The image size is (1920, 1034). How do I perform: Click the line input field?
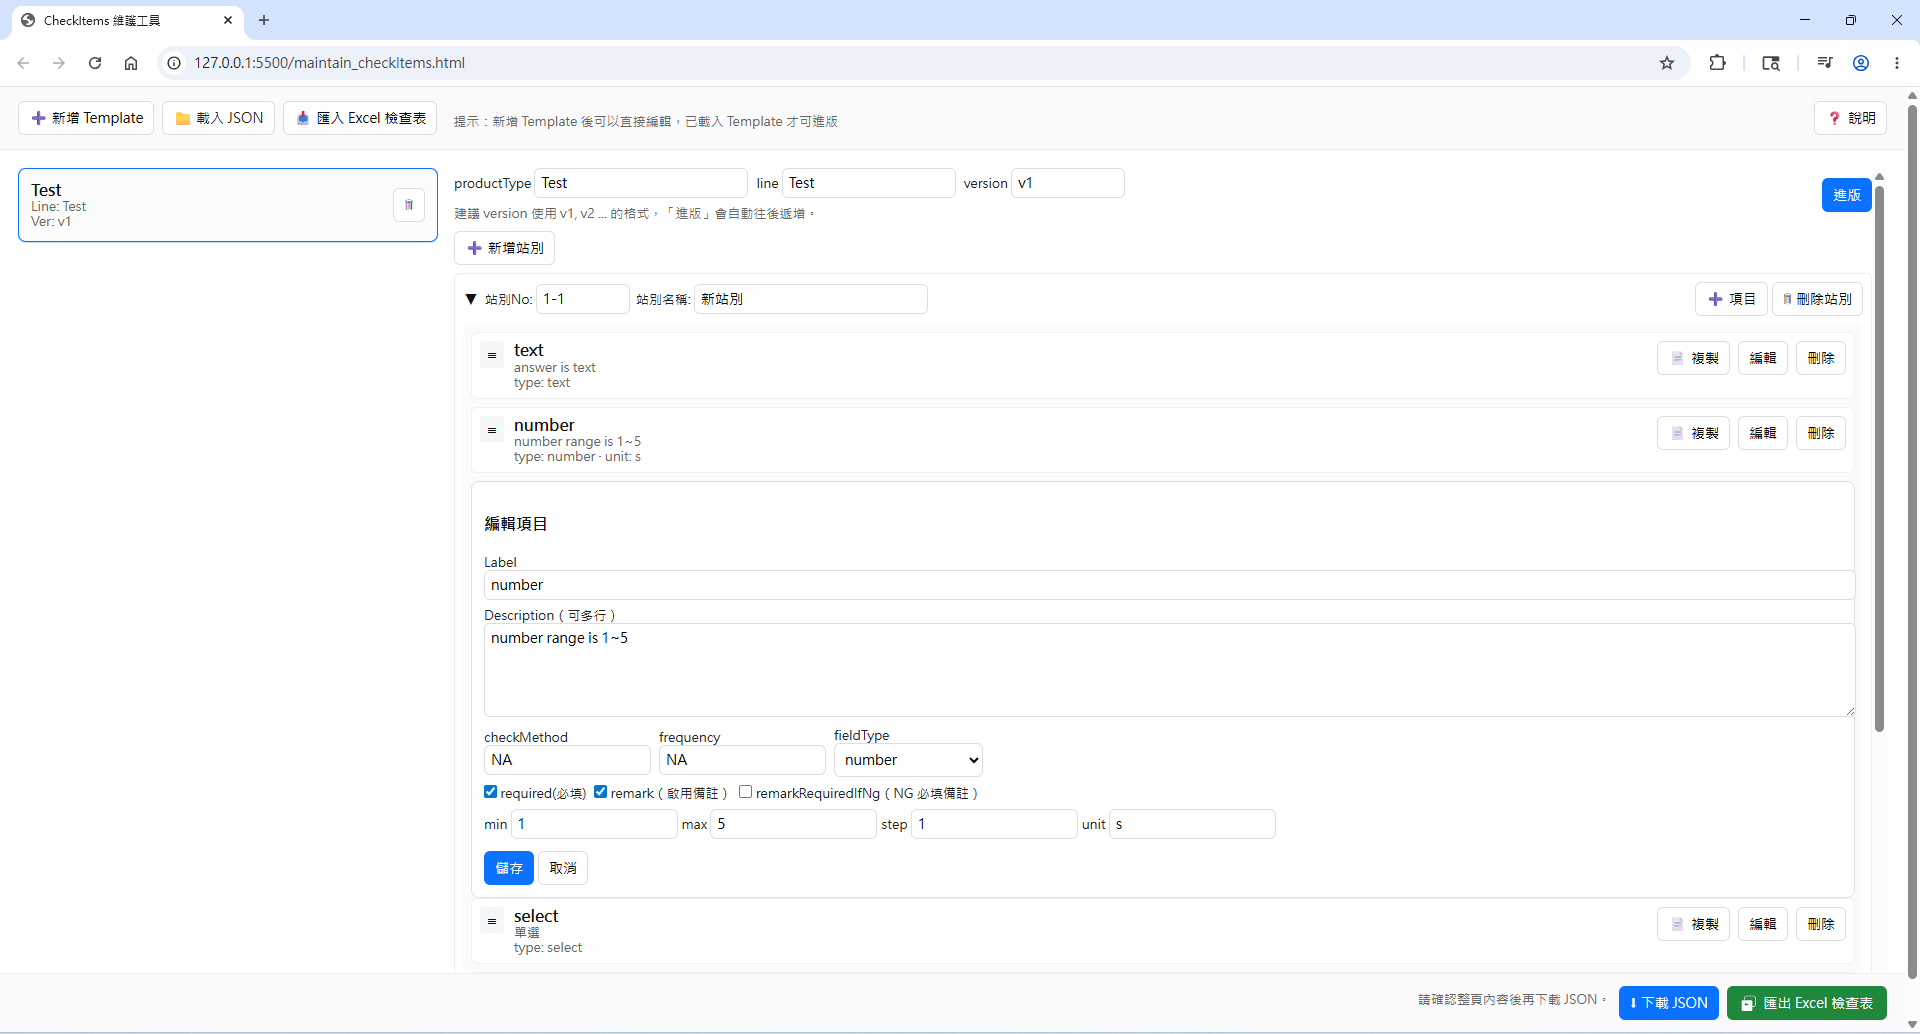(869, 183)
